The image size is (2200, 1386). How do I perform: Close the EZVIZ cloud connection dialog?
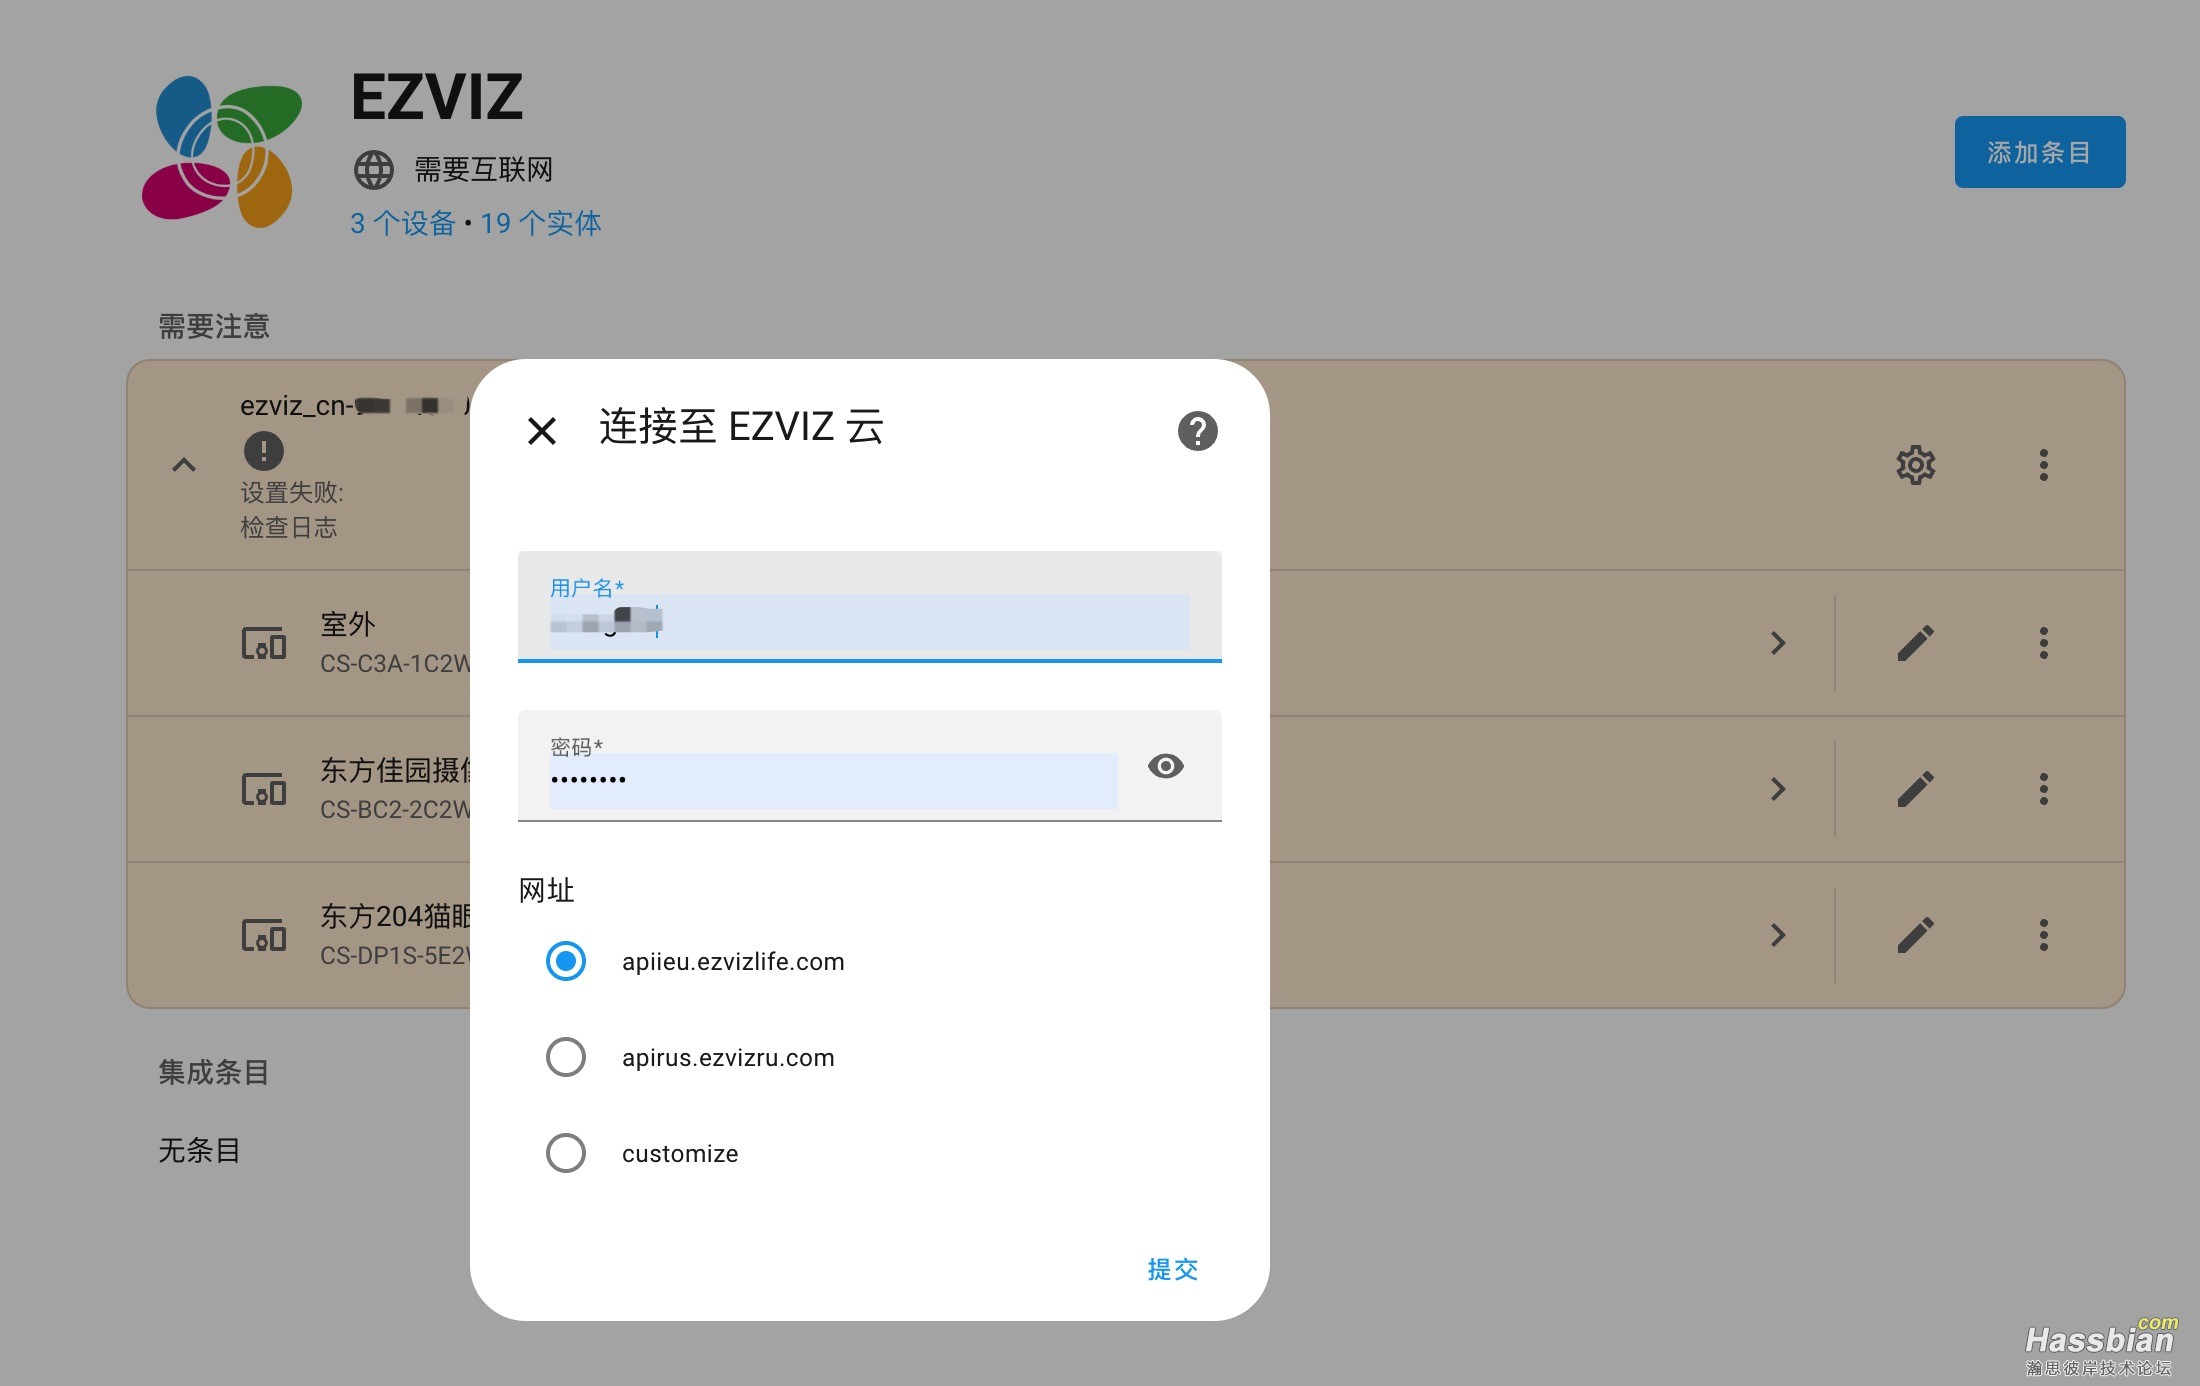542,431
